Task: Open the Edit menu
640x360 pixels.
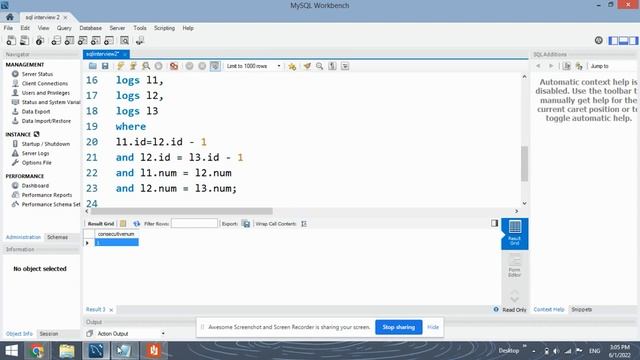Action: pos(25,28)
